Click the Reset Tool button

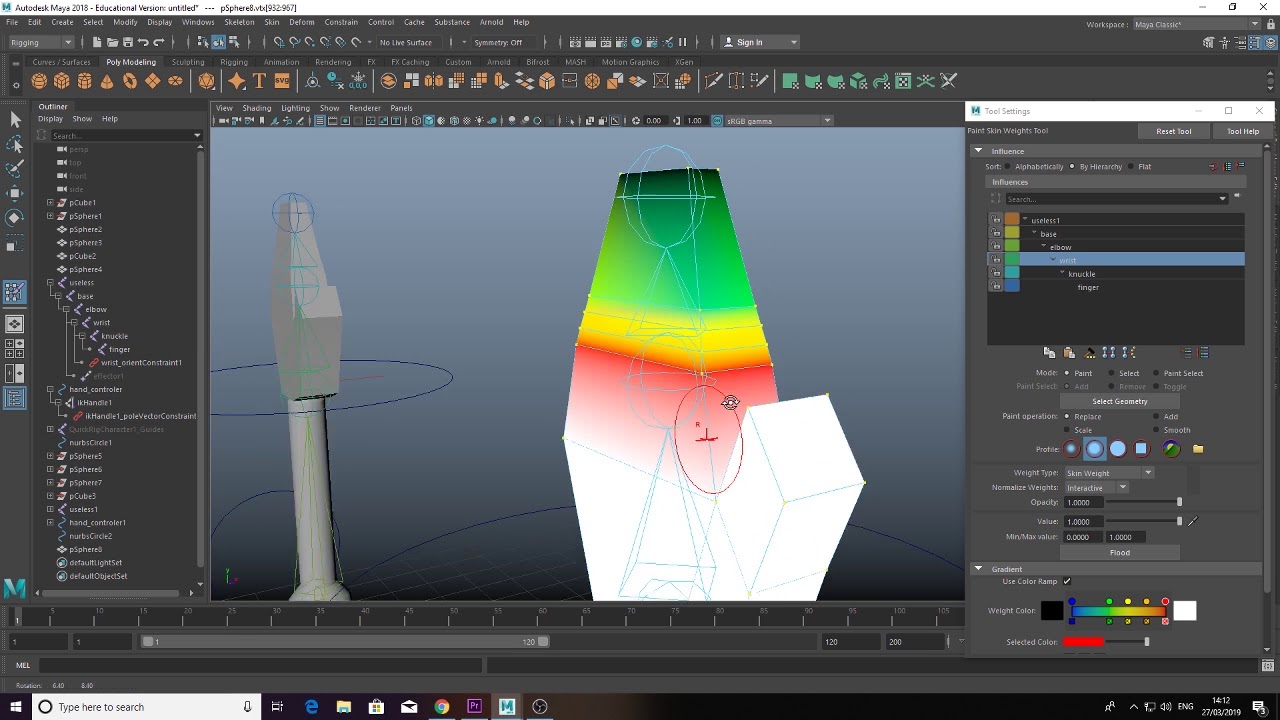1173,131
